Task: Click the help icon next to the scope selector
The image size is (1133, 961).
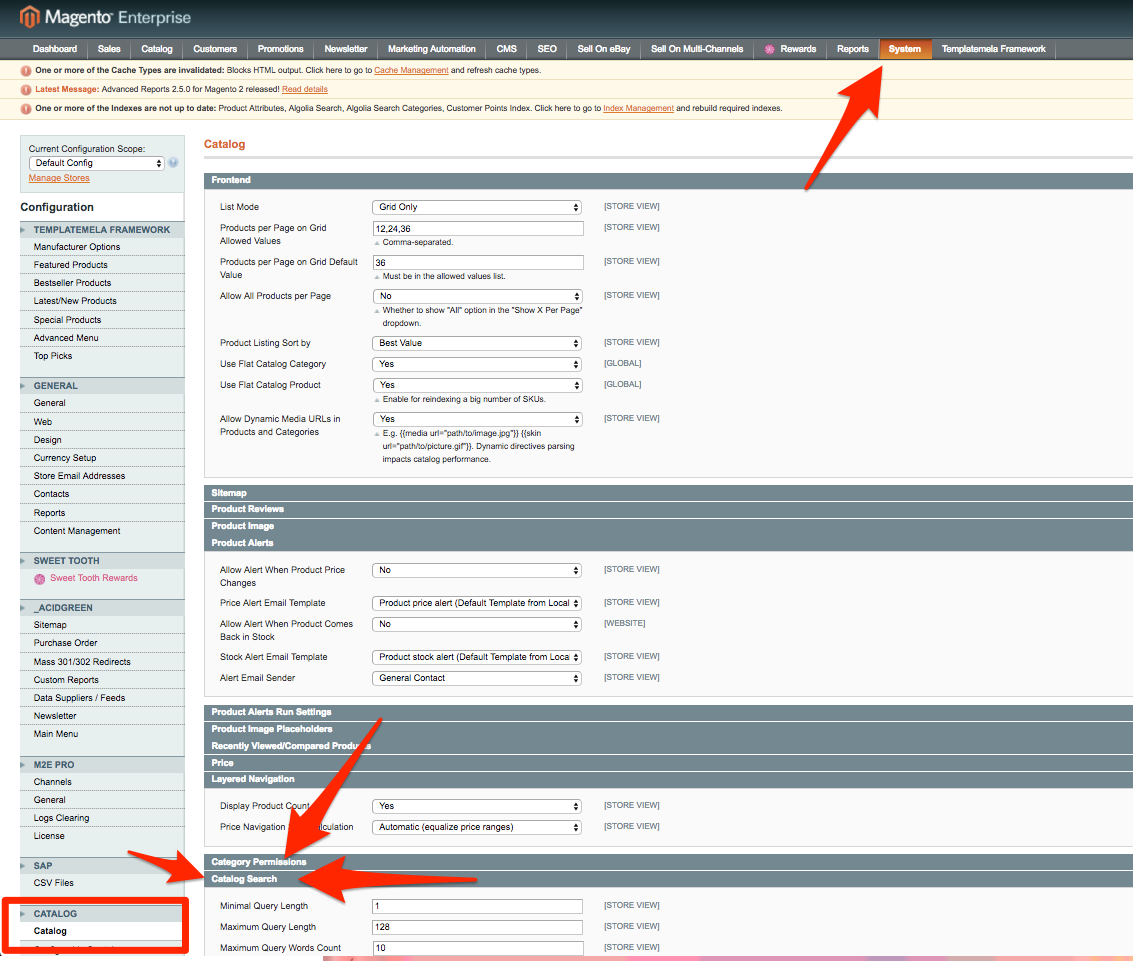Action: click(173, 163)
